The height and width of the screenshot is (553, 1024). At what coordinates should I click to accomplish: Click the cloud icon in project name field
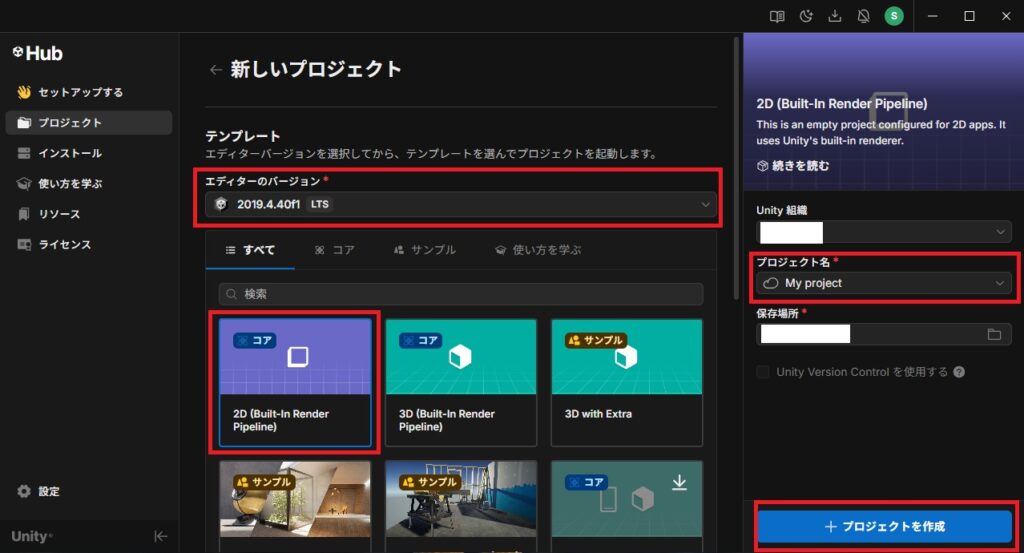click(x=771, y=283)
